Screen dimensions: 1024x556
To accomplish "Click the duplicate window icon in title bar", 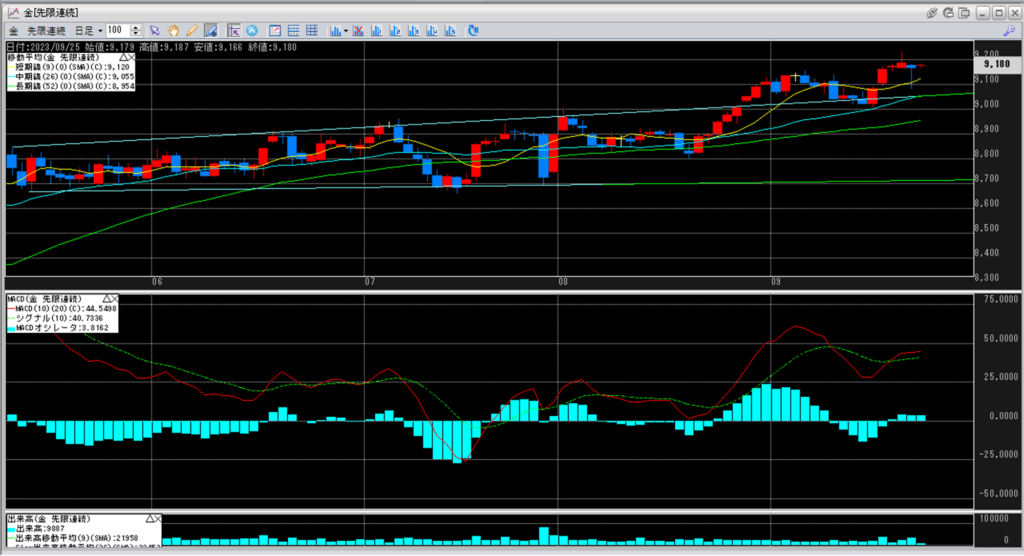I will pyautogui.click(x=964, y=12).
